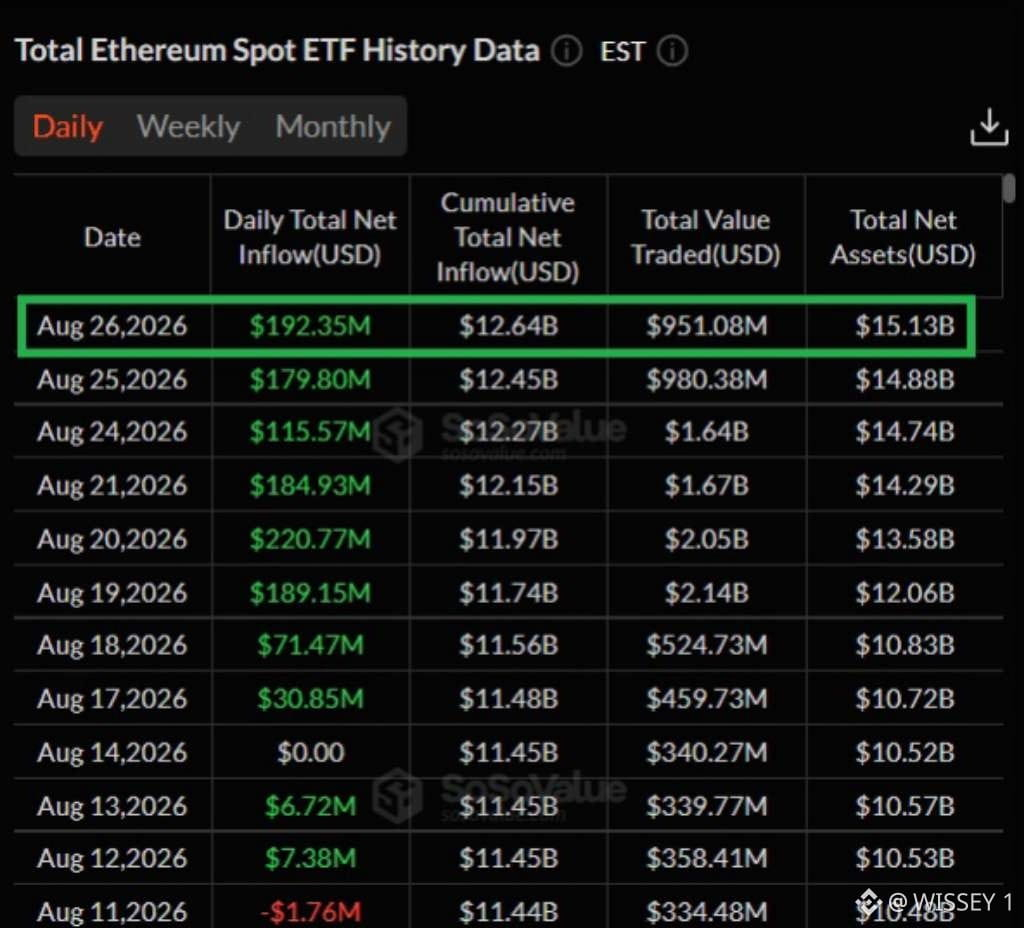1024x928 pixels.
Task: Click the $339.77M value traded cell
Action: pos(707,806)
